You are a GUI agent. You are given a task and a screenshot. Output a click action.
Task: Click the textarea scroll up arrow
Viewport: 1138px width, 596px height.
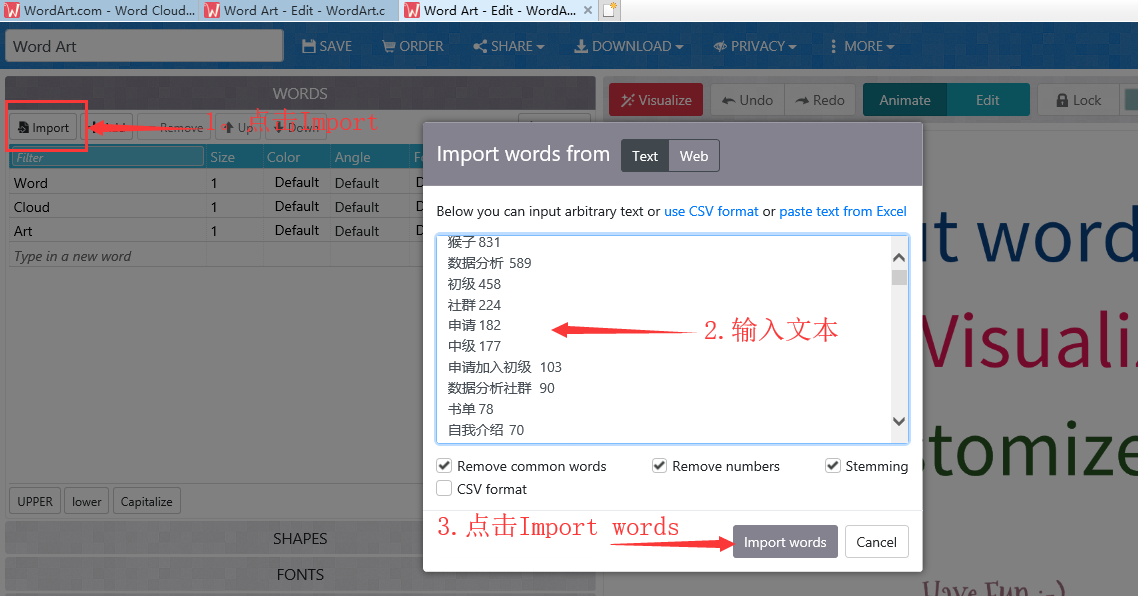[899, 257]
